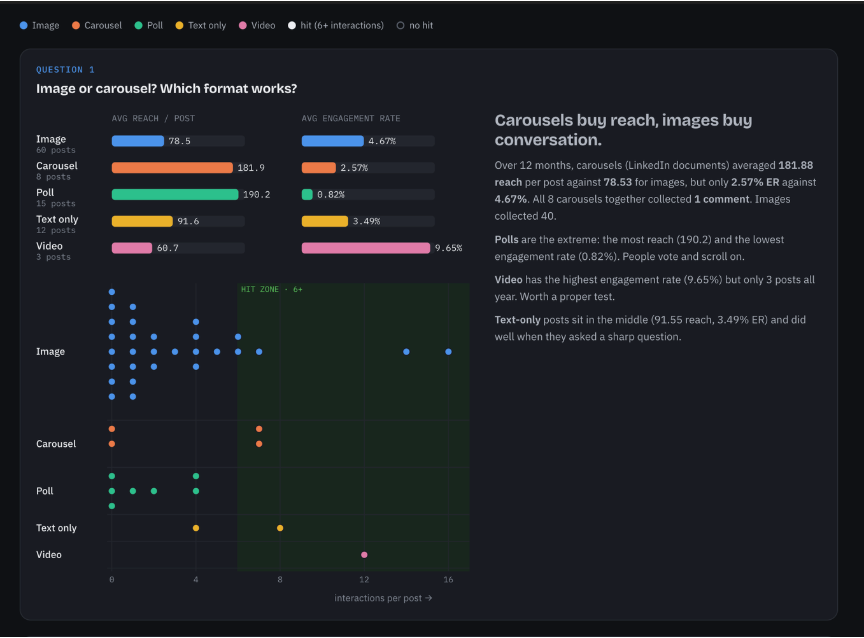Click the blue Image dot at 7 interactions
The image size is (864, 638).
[259, 352]
